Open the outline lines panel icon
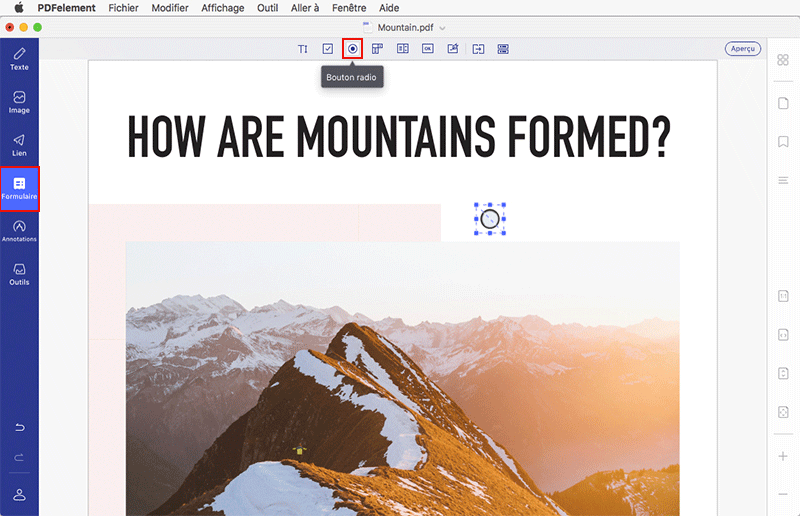The image size is (800, 516). [x=783, y=180]
